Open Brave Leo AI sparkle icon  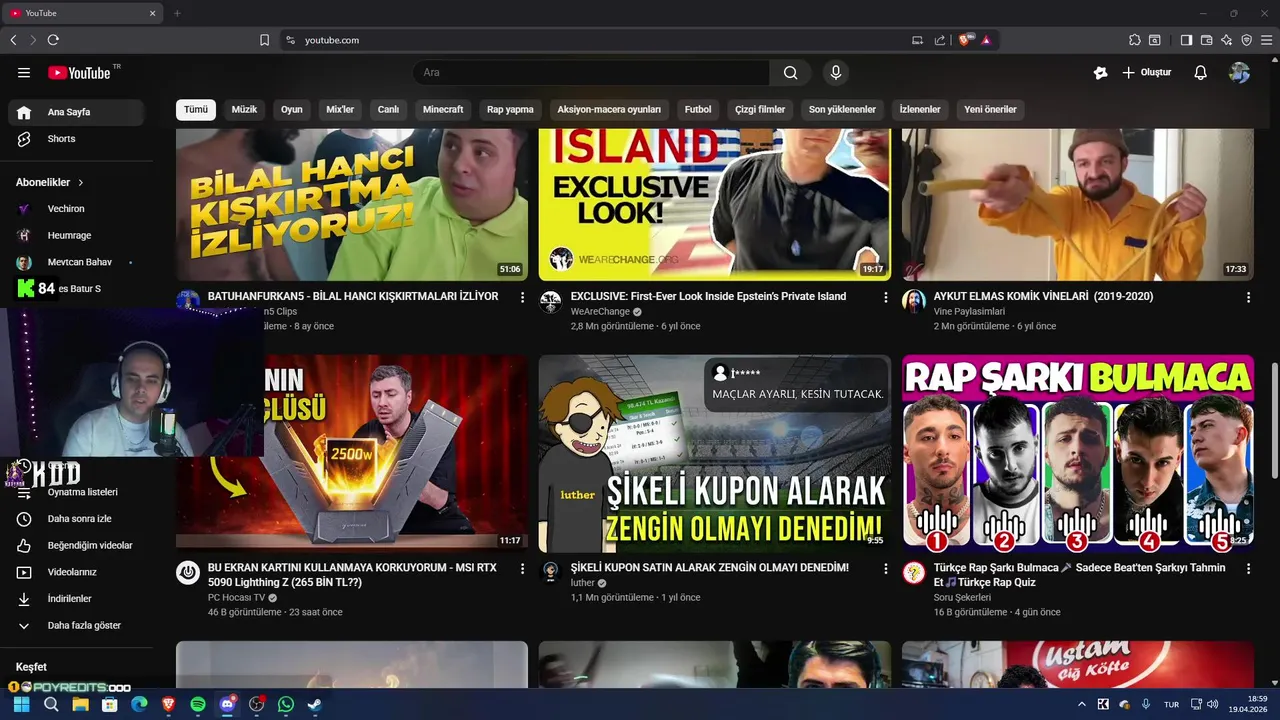point(1226,40)
